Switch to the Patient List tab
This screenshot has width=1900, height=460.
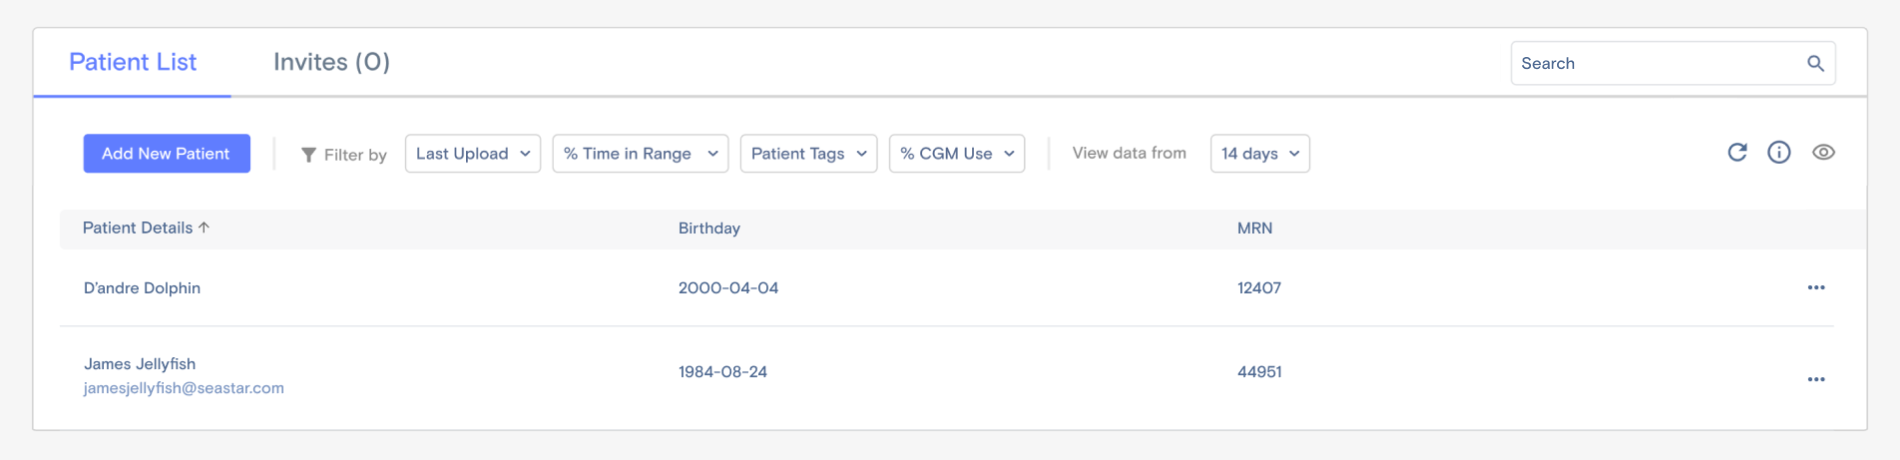[133, 62]
